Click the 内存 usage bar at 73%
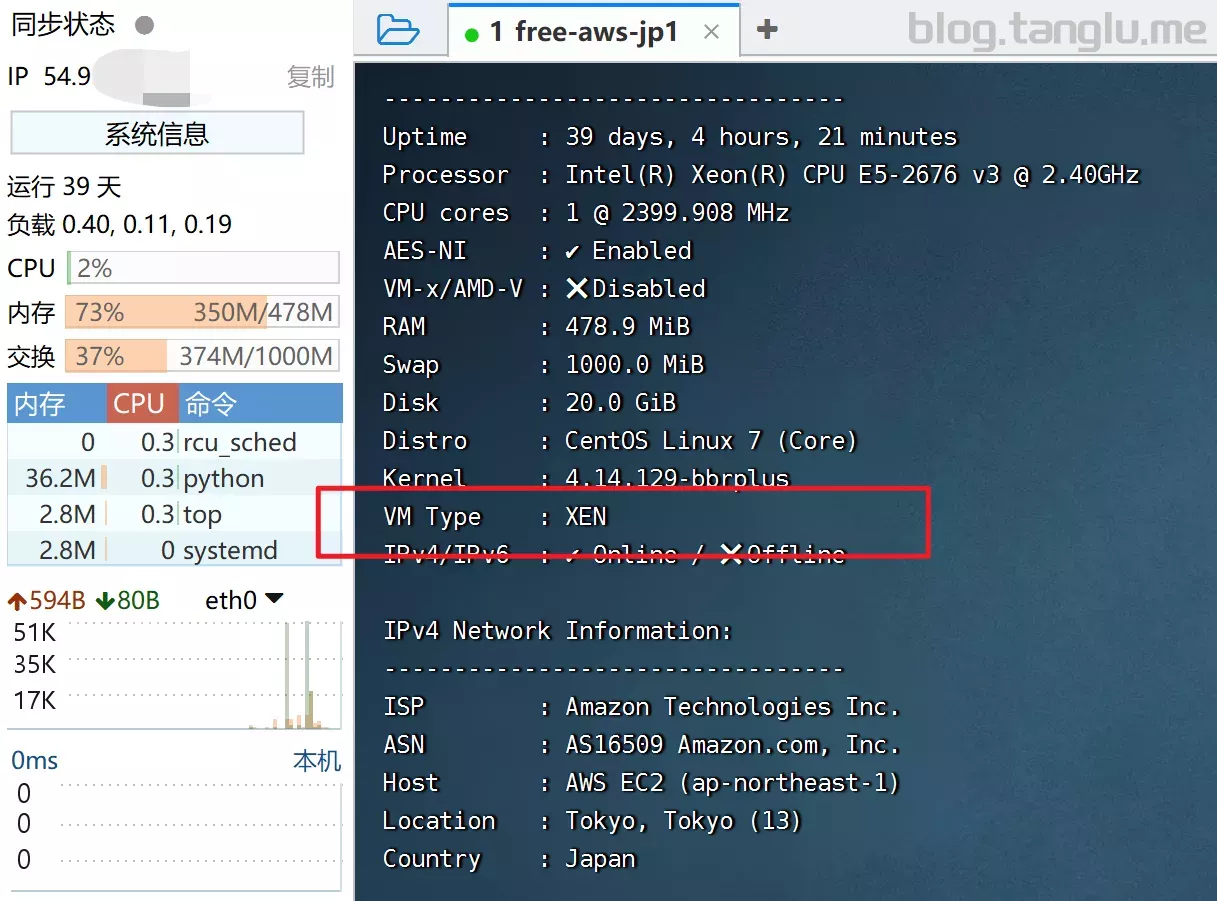 (202, 312)
